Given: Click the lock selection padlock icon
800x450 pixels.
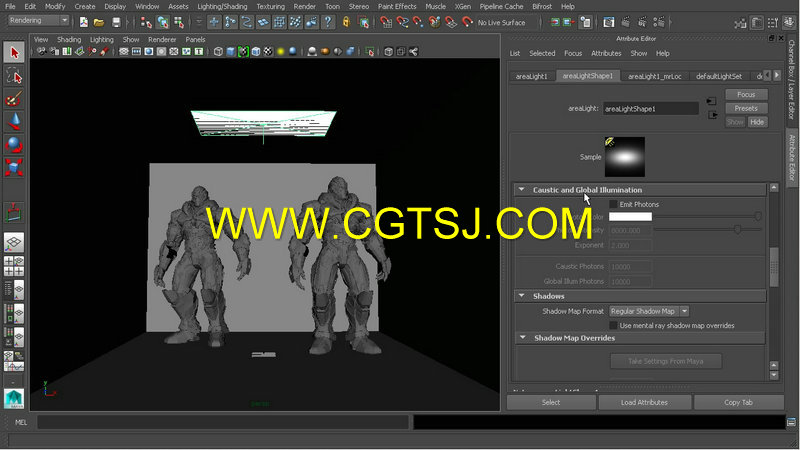Looking at the screenshot, I should click(346, 22).
